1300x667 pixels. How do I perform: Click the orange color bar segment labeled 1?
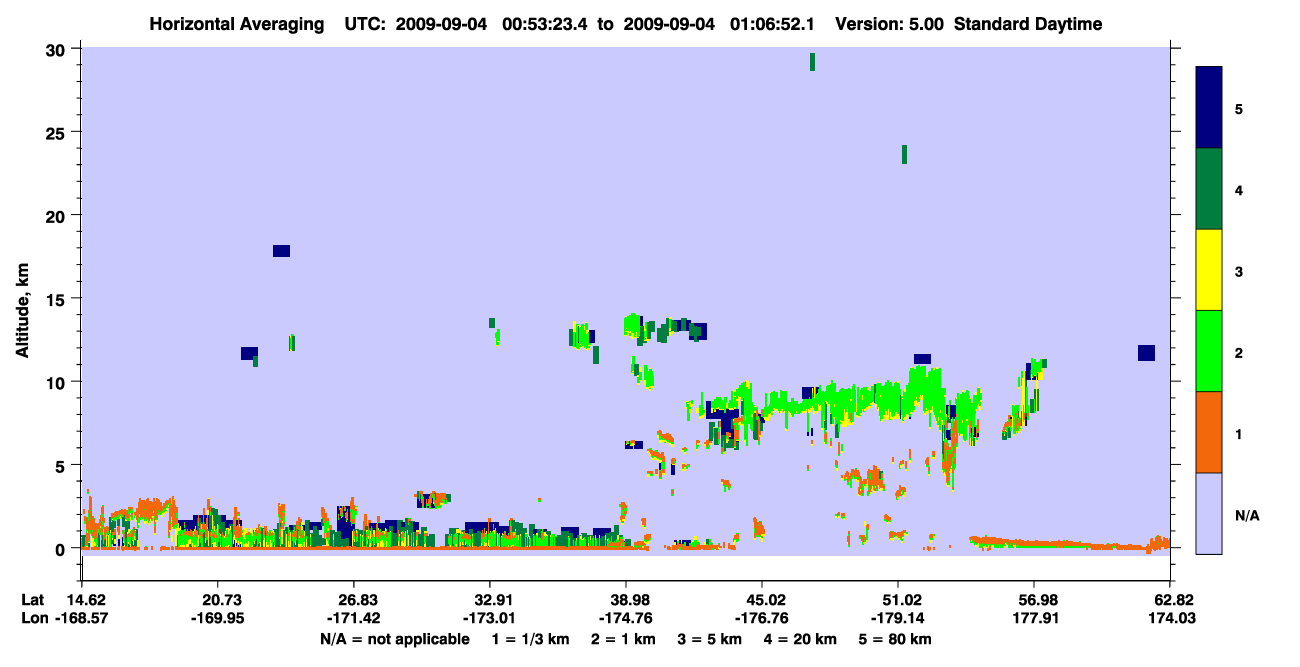pos(1209,432)
